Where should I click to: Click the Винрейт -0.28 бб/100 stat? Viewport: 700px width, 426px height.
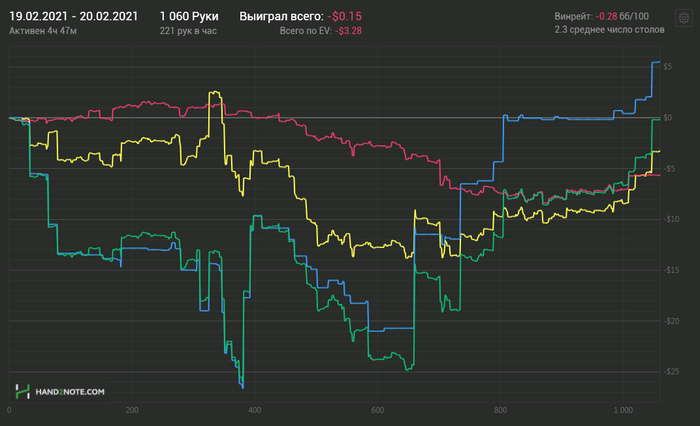tap(601, 17)
